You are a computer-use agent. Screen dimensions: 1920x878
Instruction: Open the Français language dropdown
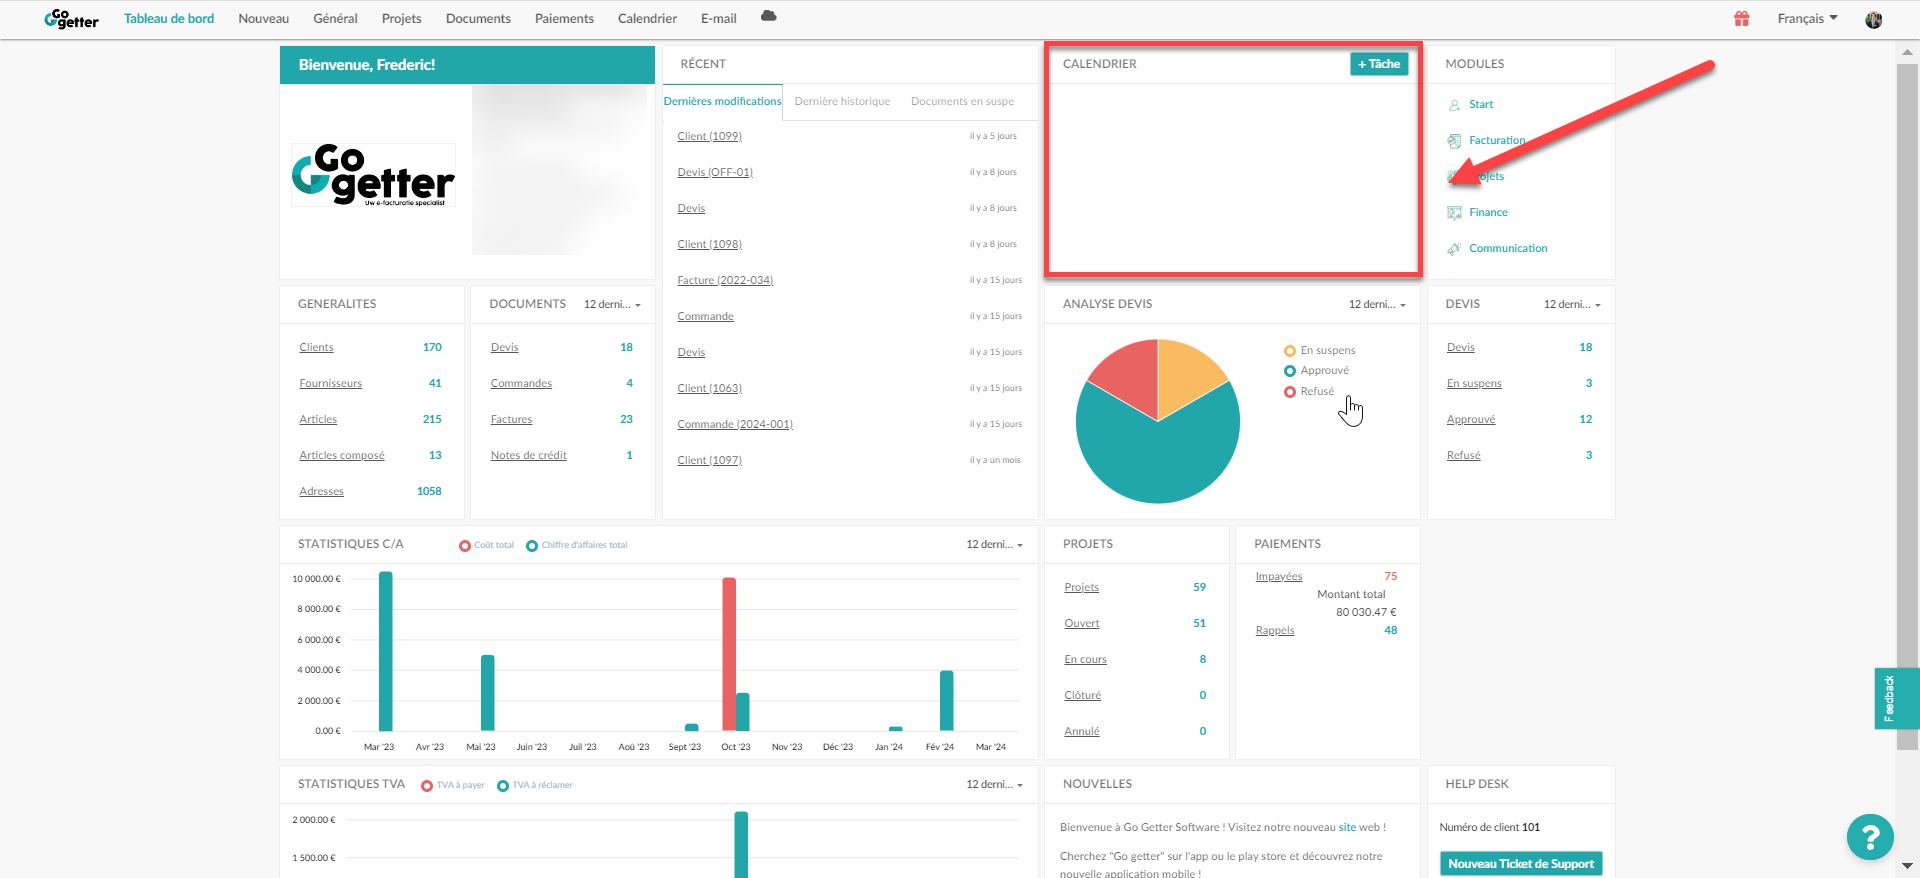1807,19
